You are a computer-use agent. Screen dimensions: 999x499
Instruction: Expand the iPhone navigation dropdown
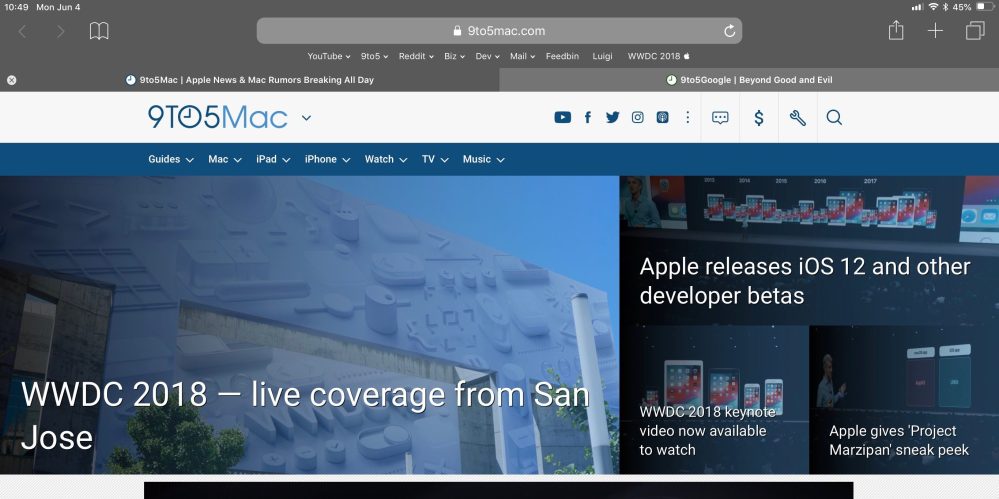(x=327, y=159)
